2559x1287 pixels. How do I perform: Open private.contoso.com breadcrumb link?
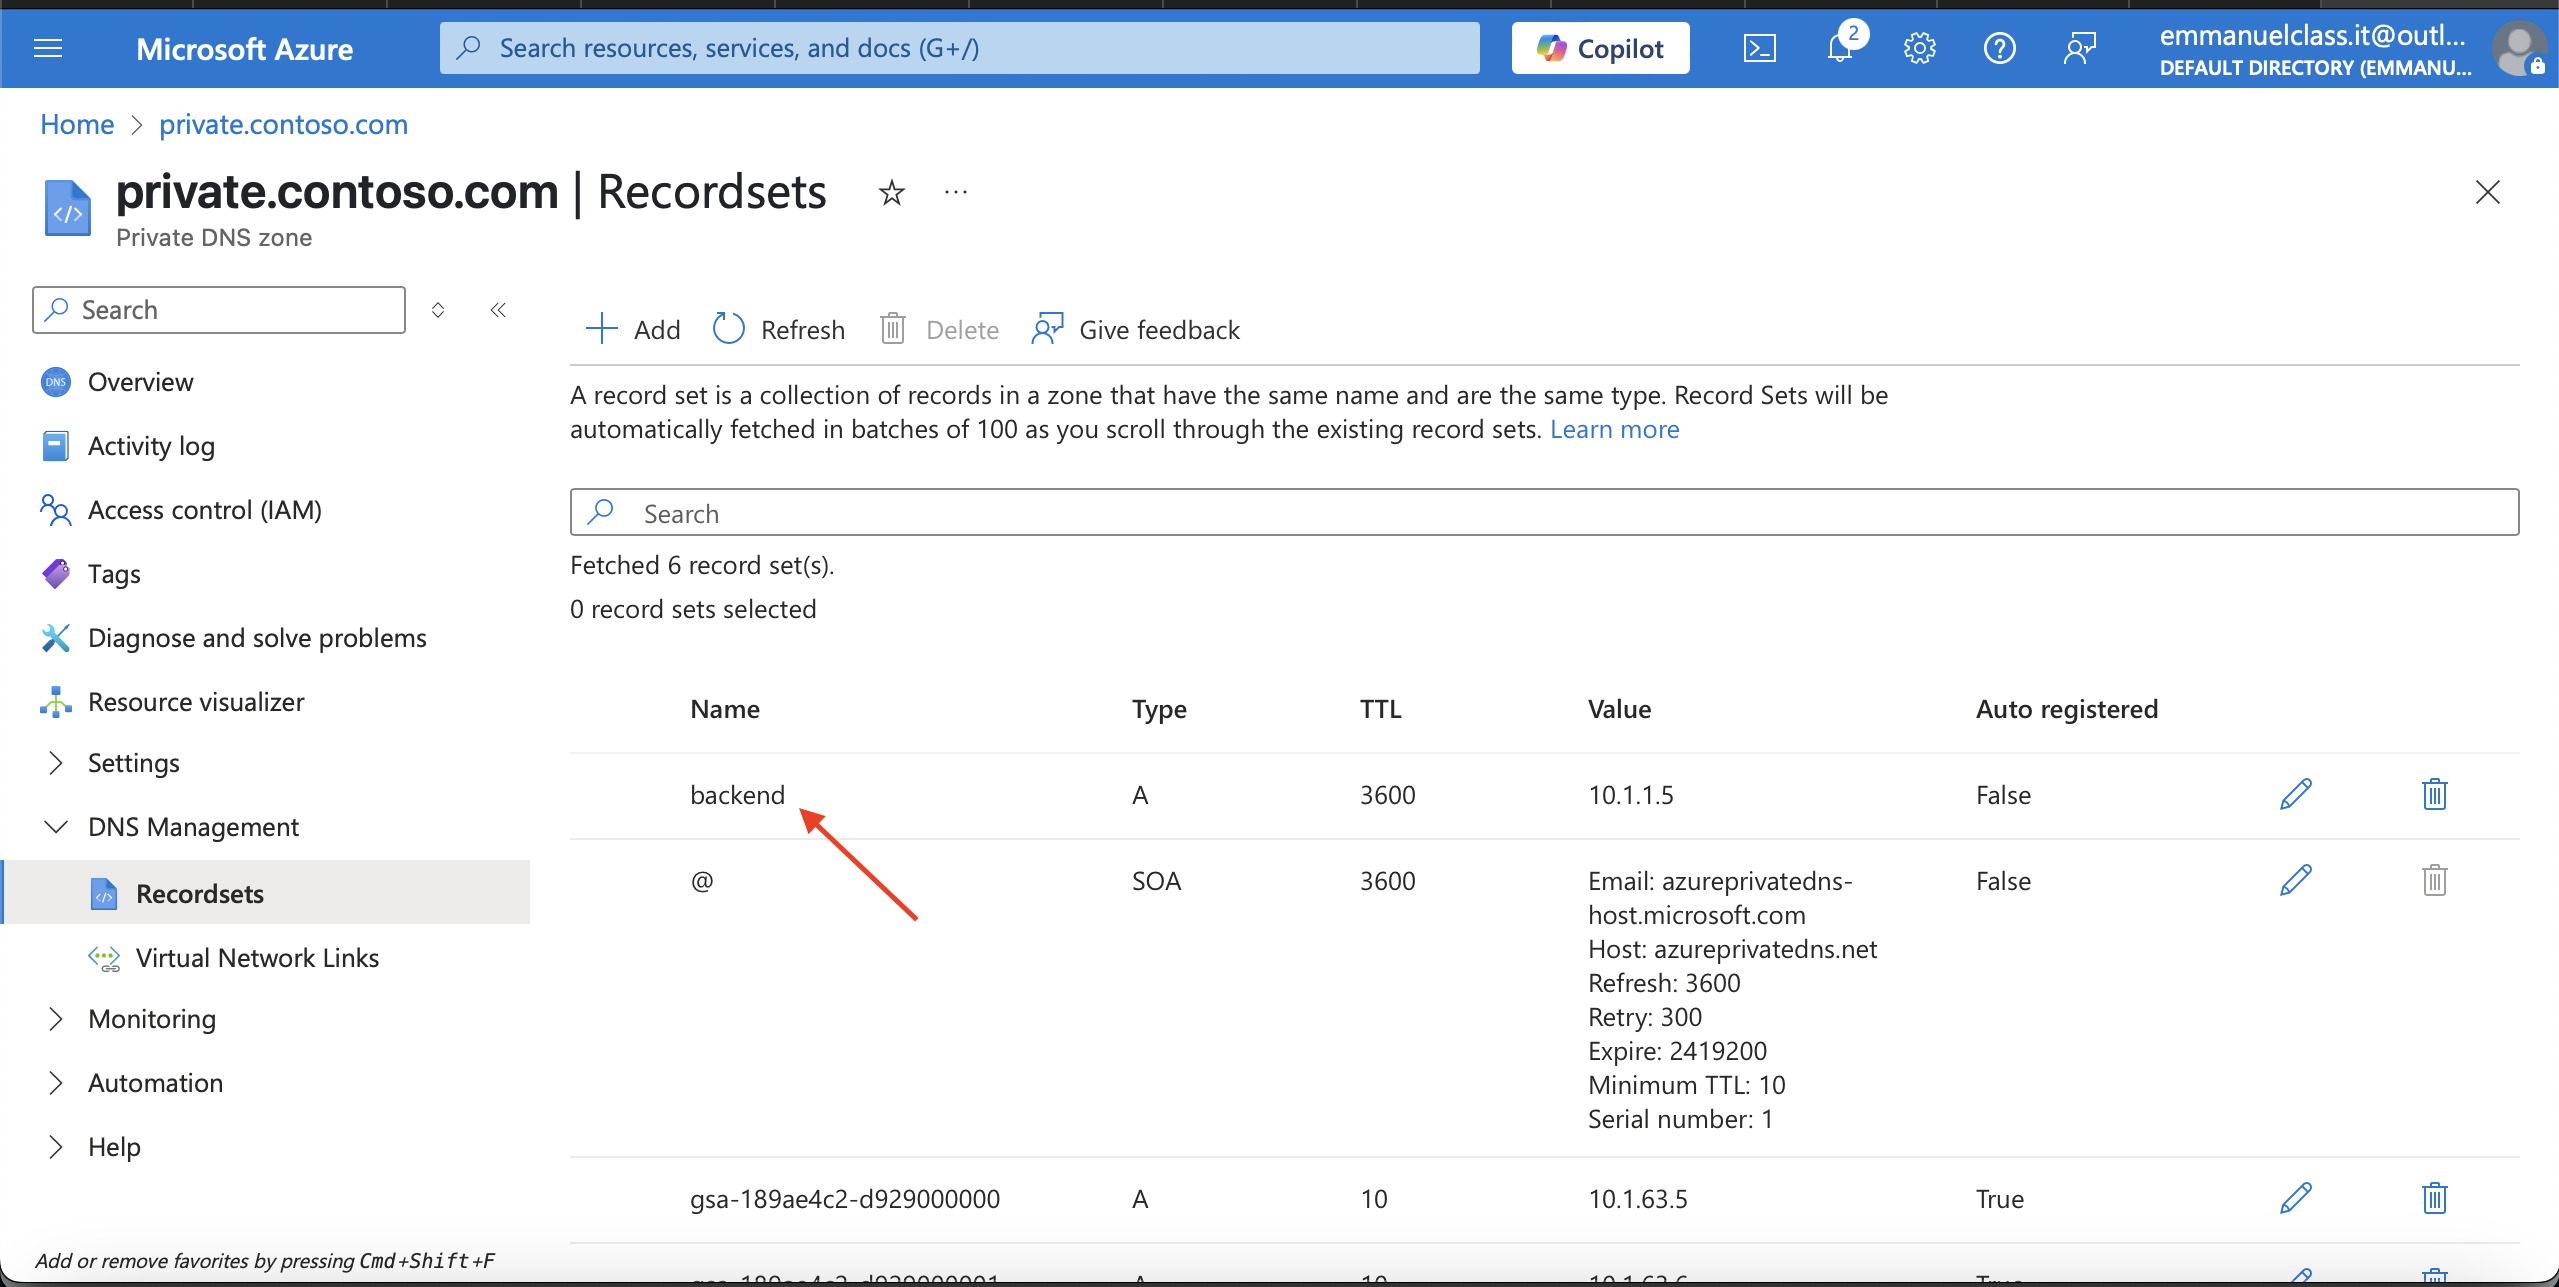(283, 124)
